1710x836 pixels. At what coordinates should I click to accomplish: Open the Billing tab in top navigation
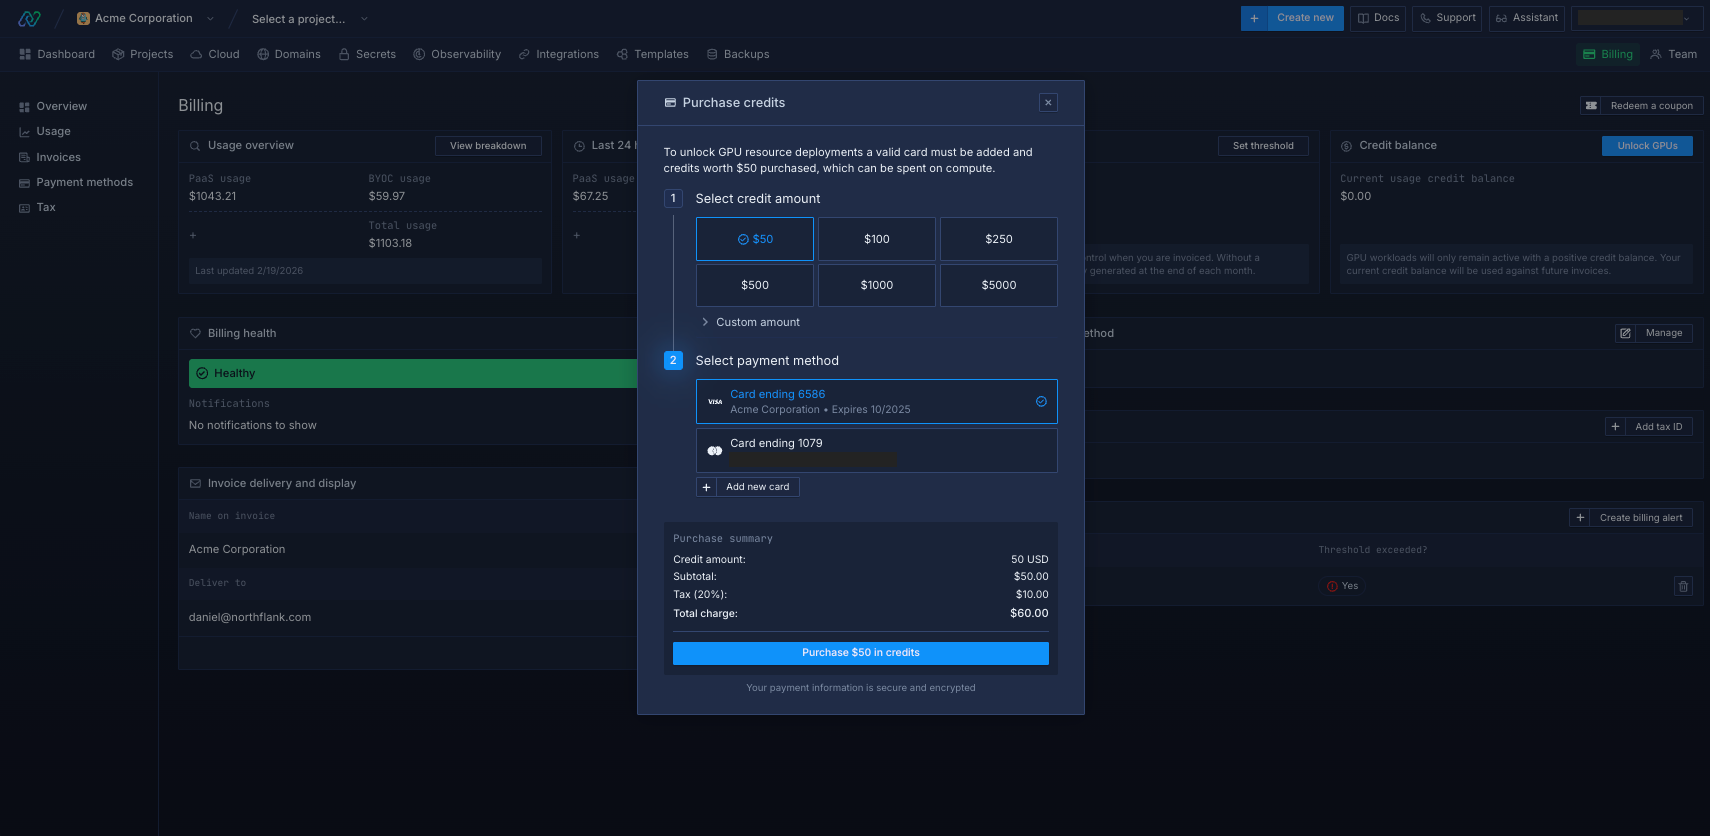click(x=1607, y=54)
